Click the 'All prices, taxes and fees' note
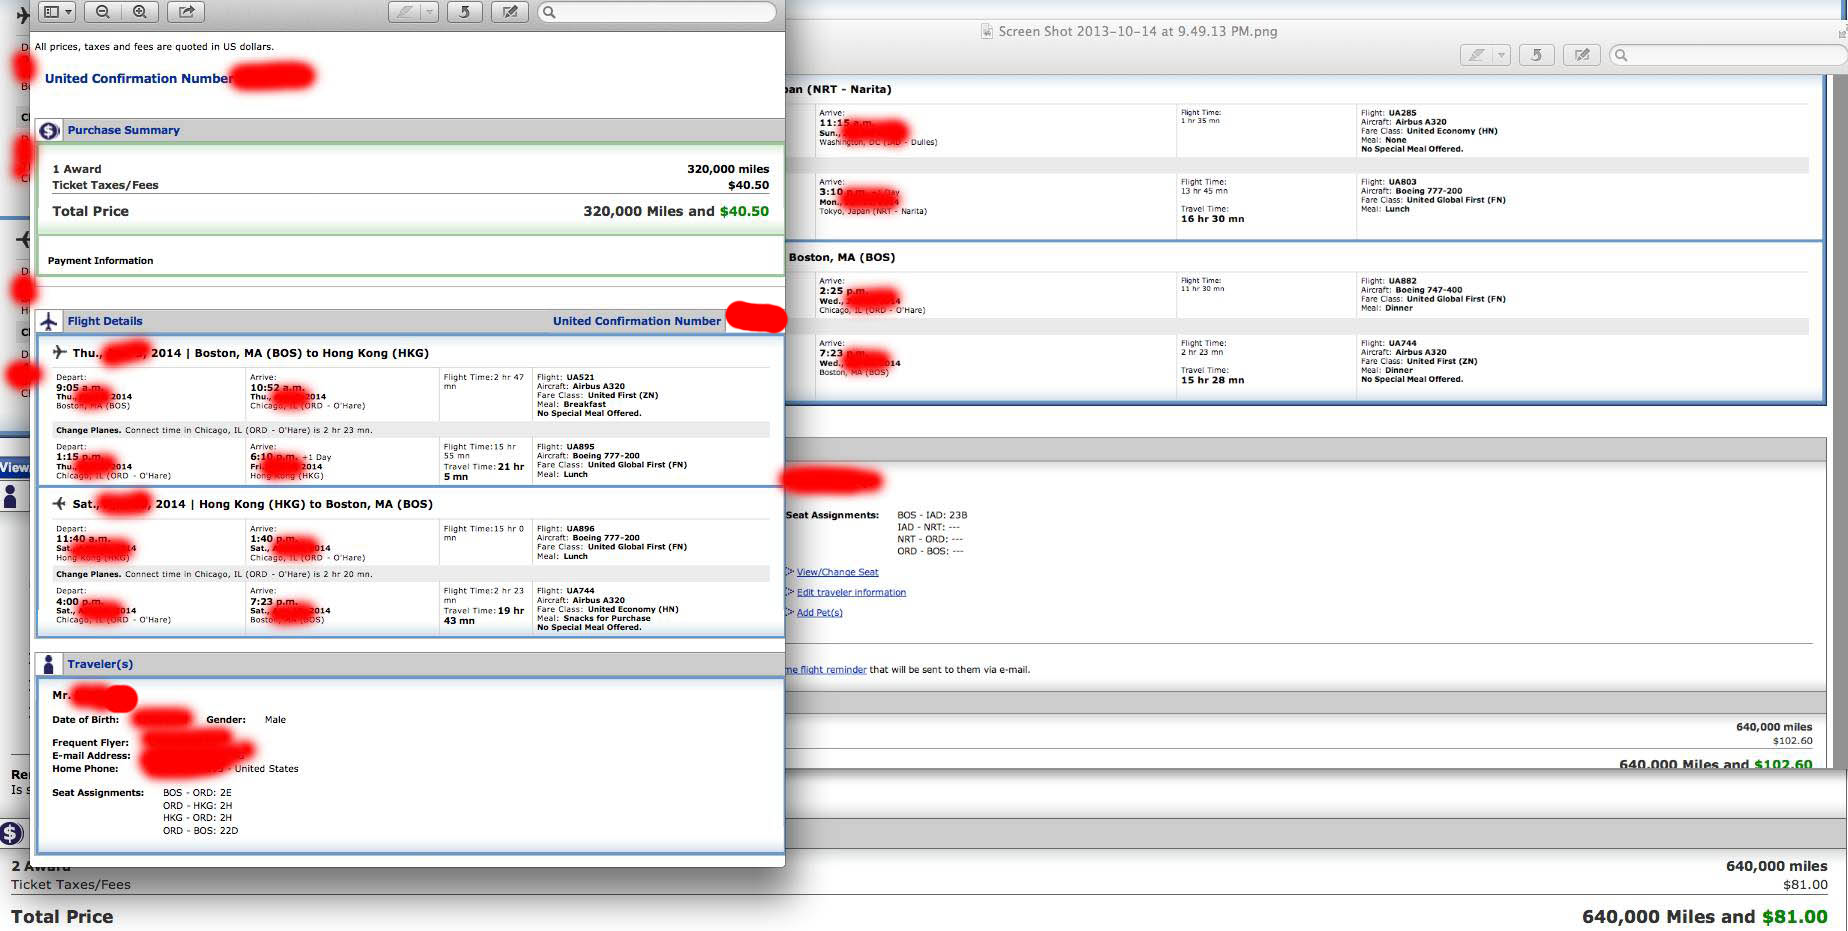1848x931 pixels. point(154,47)
